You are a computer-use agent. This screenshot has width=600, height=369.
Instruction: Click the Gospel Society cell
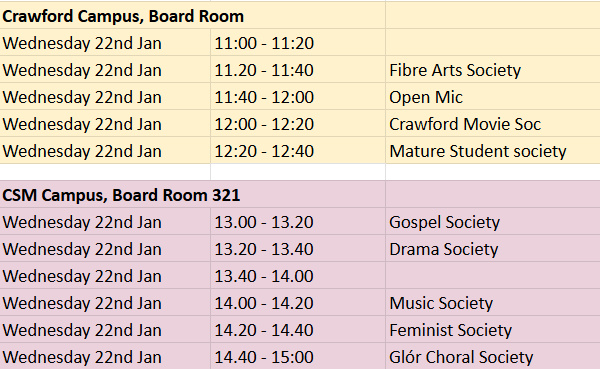(x=493, y=222)
